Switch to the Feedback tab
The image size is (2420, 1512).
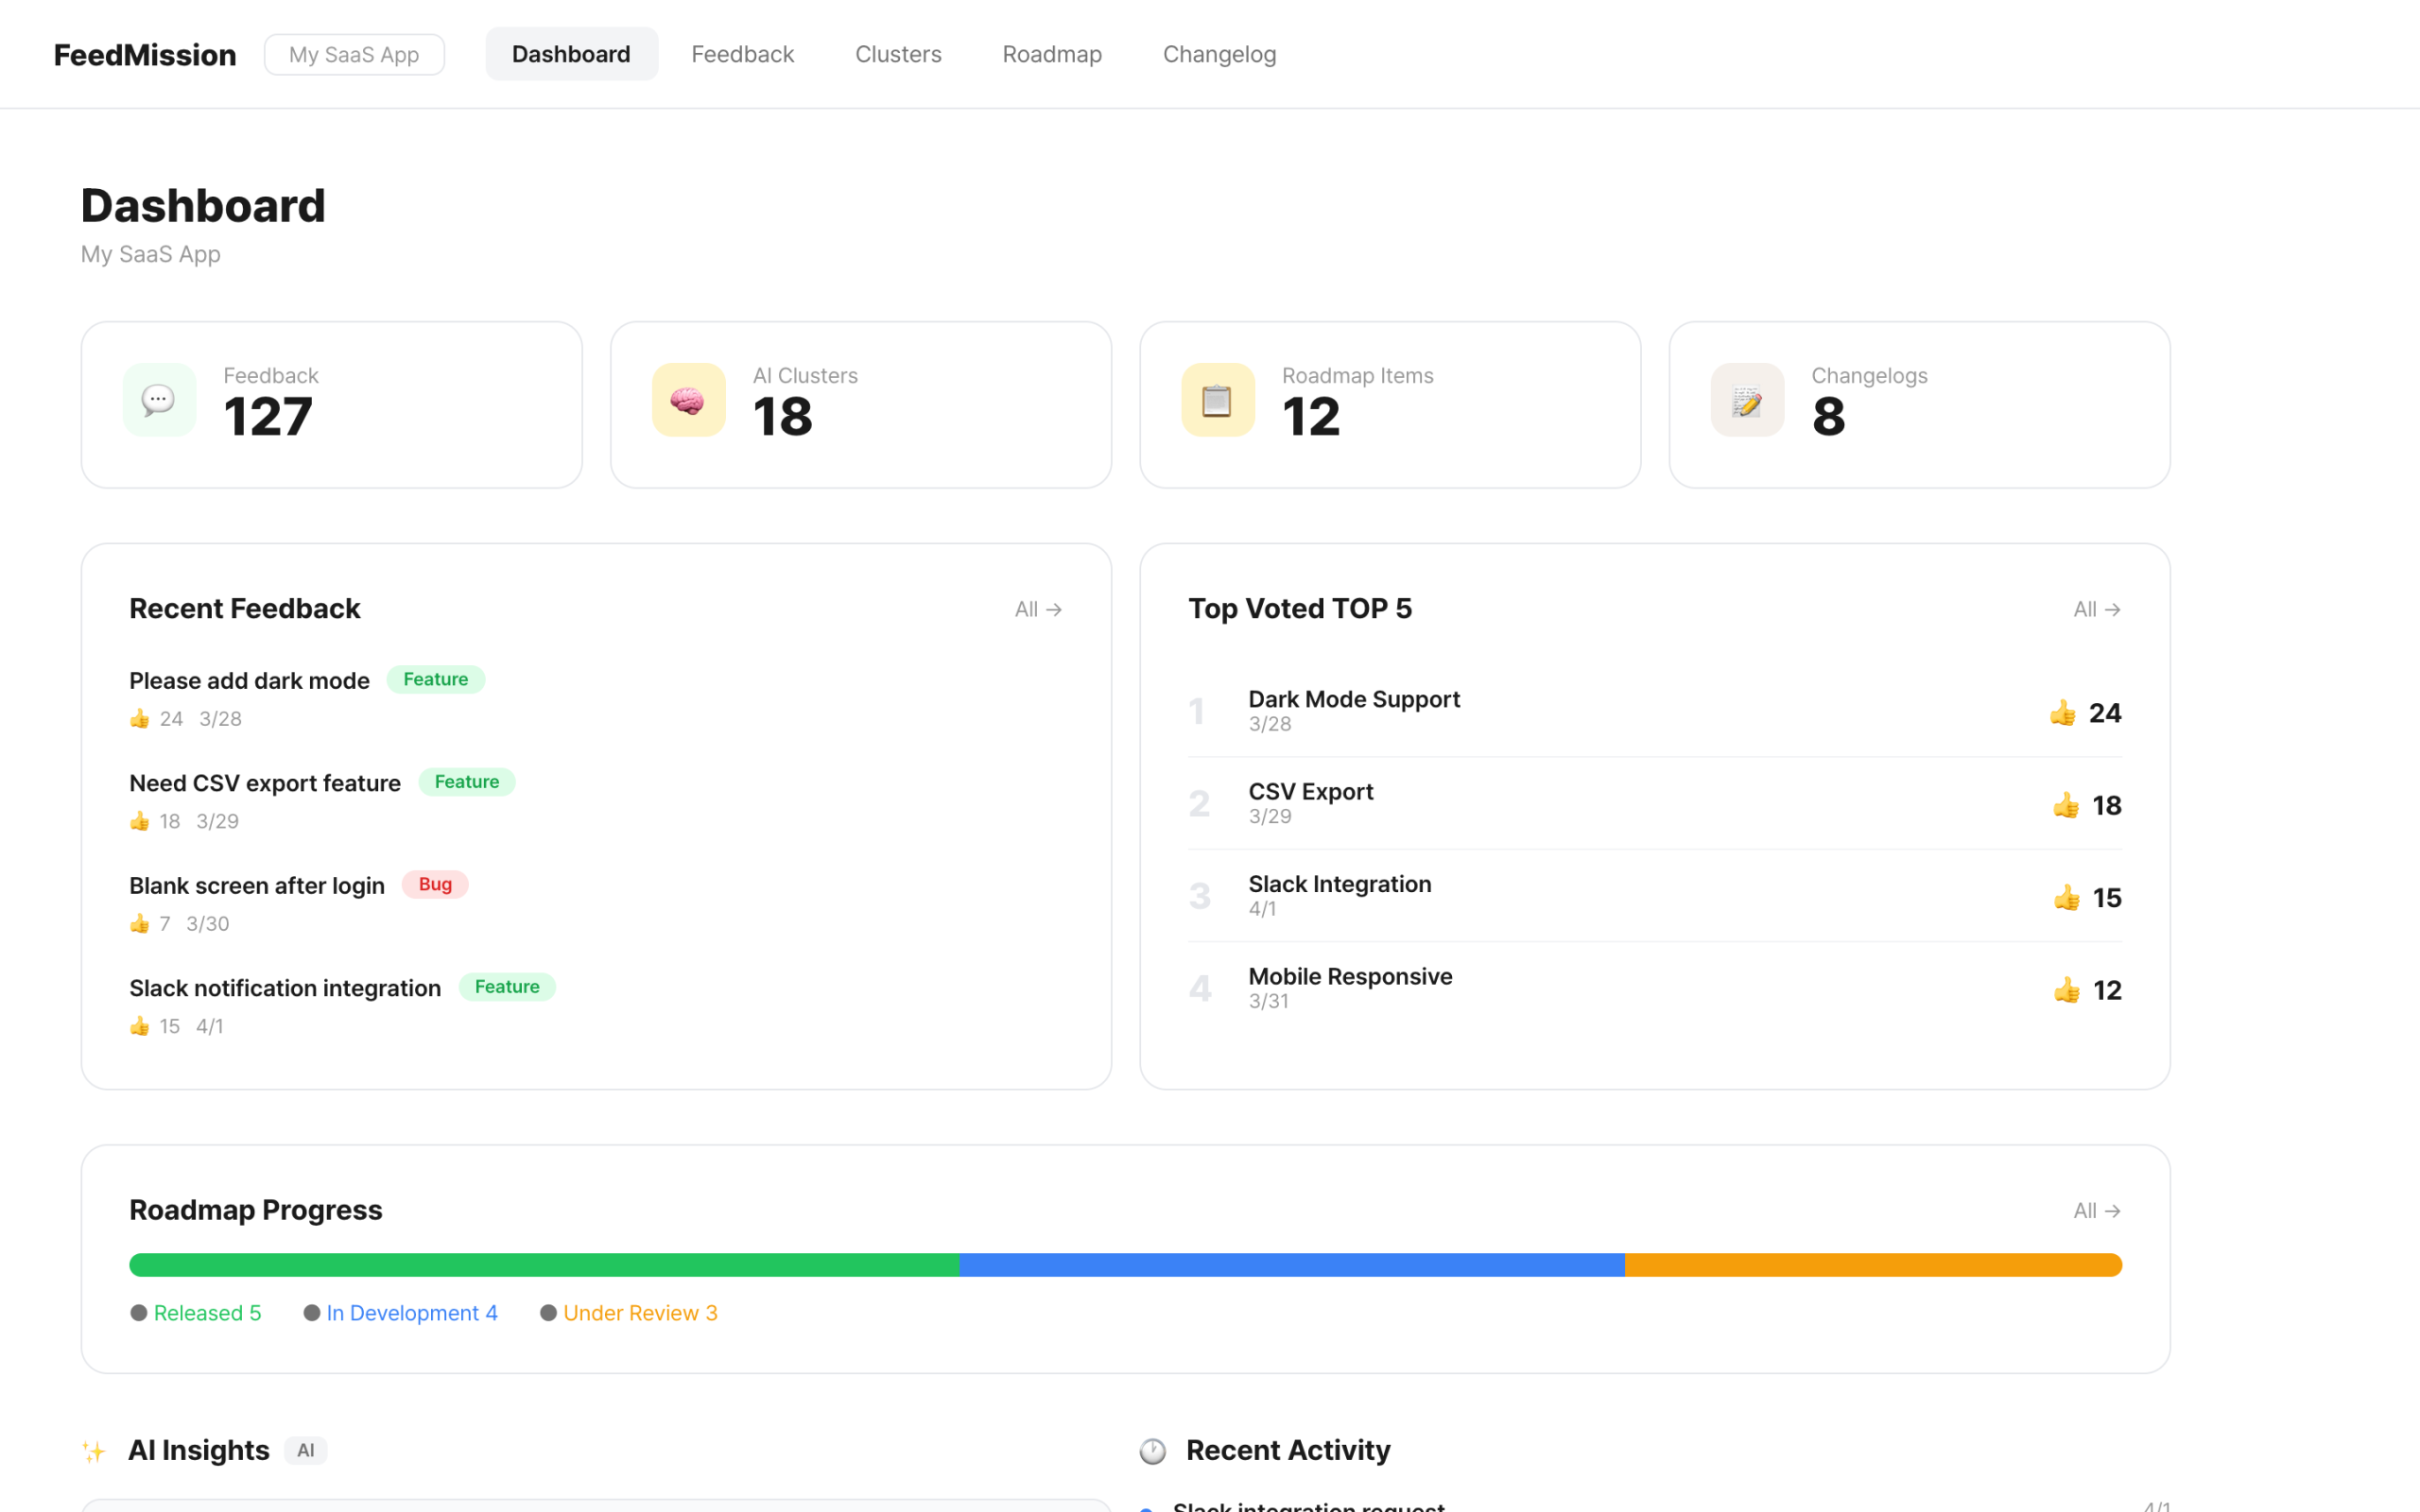coord(742,54)
